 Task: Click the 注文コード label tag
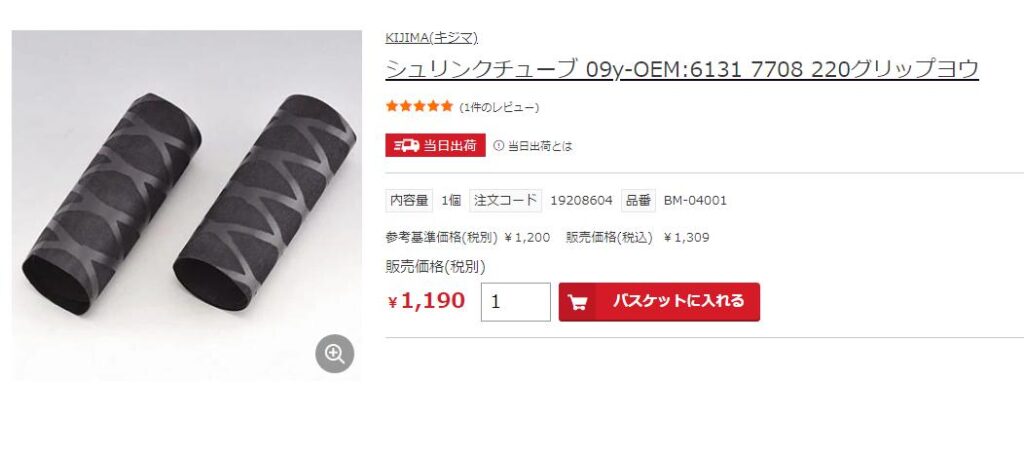[x=505, y=200]
